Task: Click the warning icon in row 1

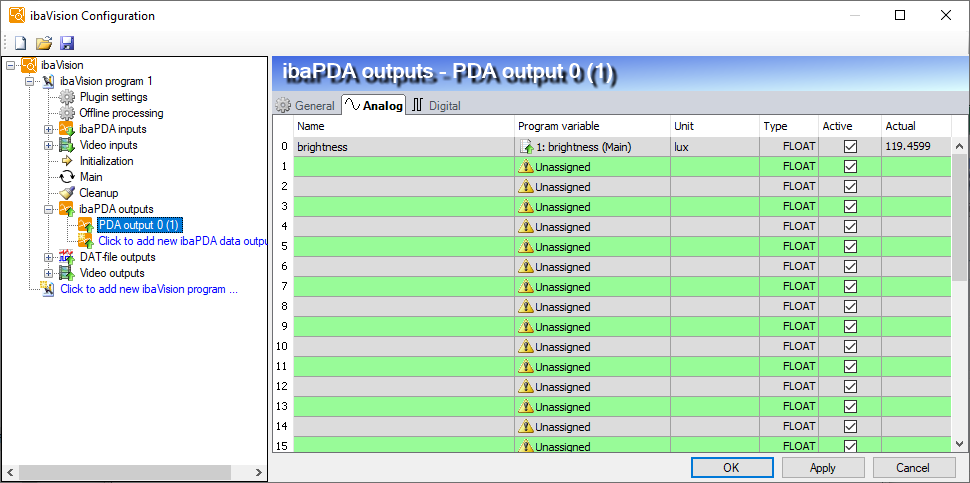Action: tap(526, 166)
